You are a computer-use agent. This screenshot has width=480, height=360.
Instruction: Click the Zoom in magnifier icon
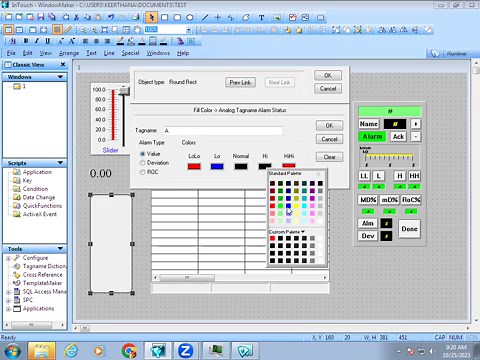[x=94, y=30]
